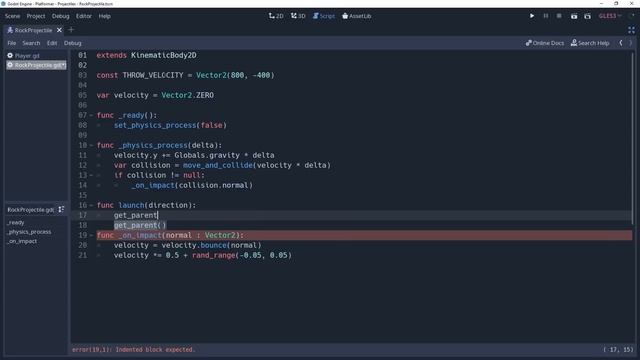Viewport: 640px width, 360px height.
Task: Click the error message in status bar
Action: [x=133, y=350]
